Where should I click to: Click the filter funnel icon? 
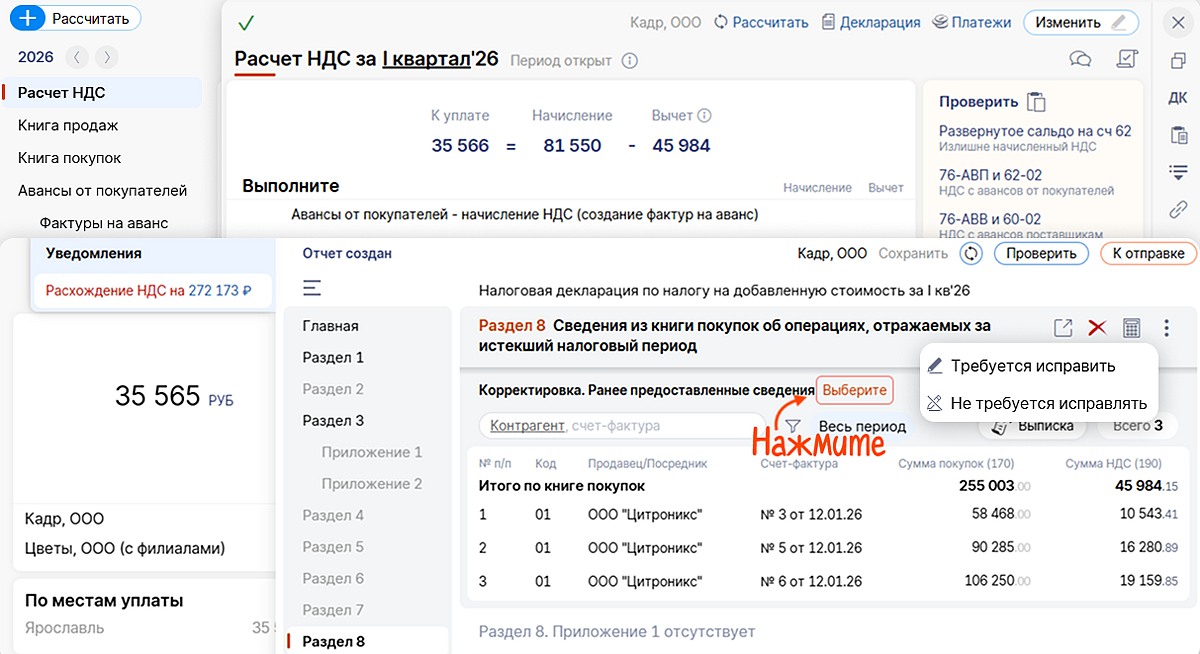tap(793, 426)
